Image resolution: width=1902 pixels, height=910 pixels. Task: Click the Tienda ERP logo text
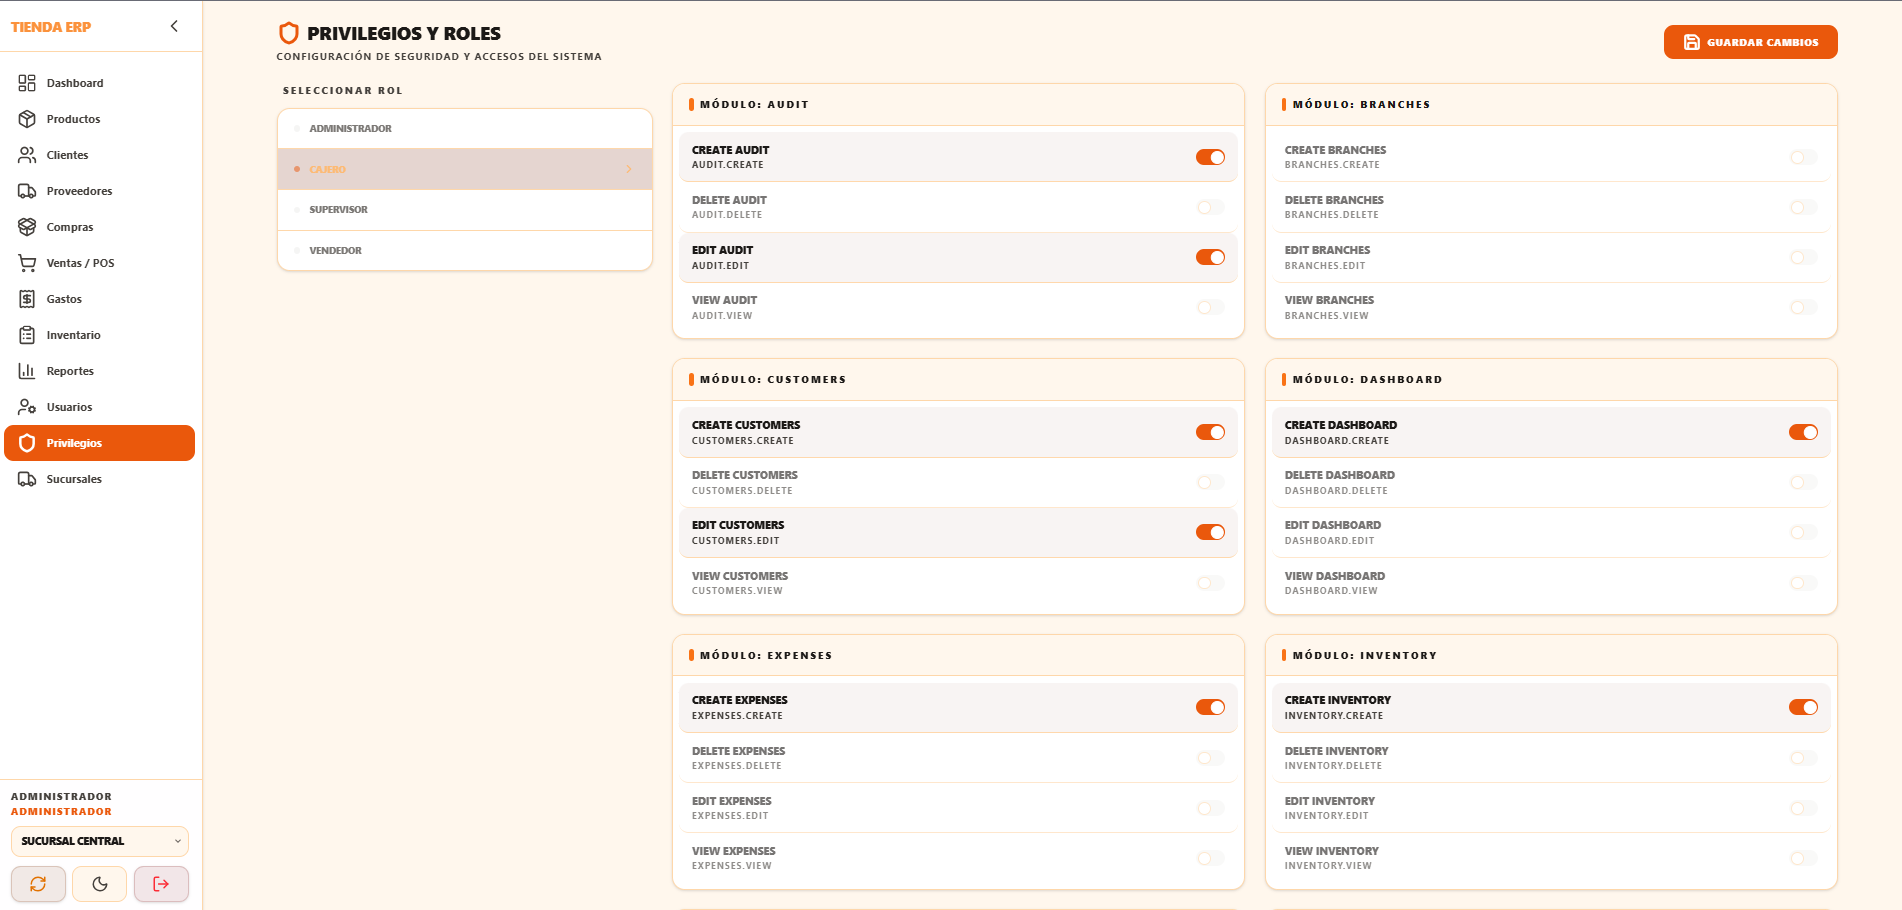click(51, 27)
